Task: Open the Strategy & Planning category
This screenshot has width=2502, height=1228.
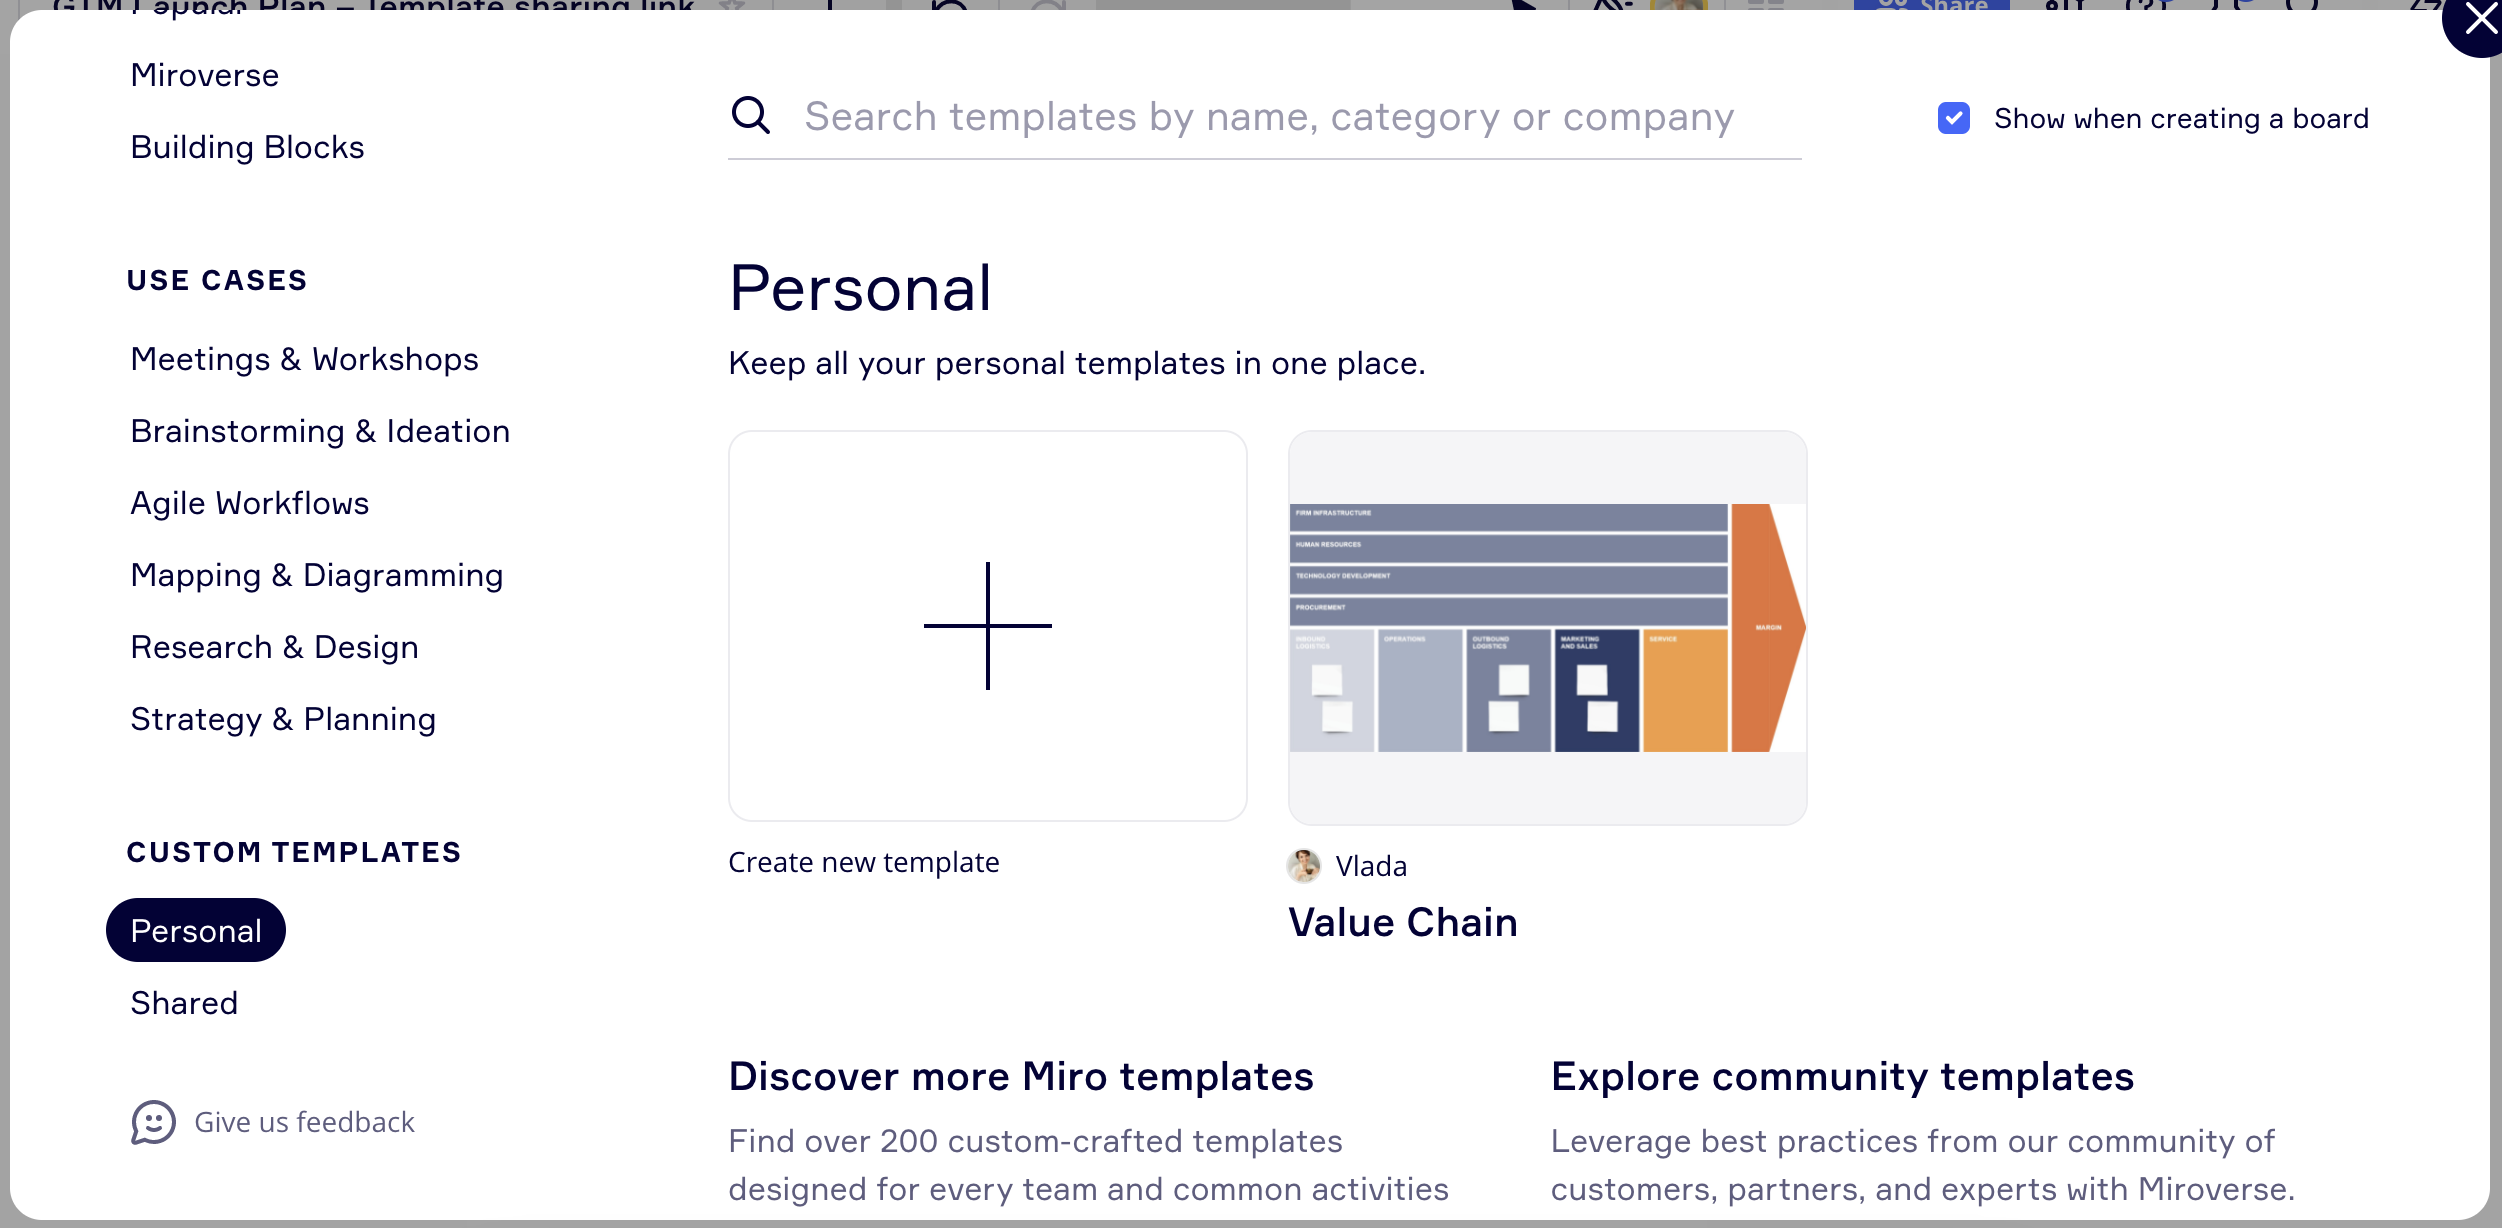Action: 282,719
